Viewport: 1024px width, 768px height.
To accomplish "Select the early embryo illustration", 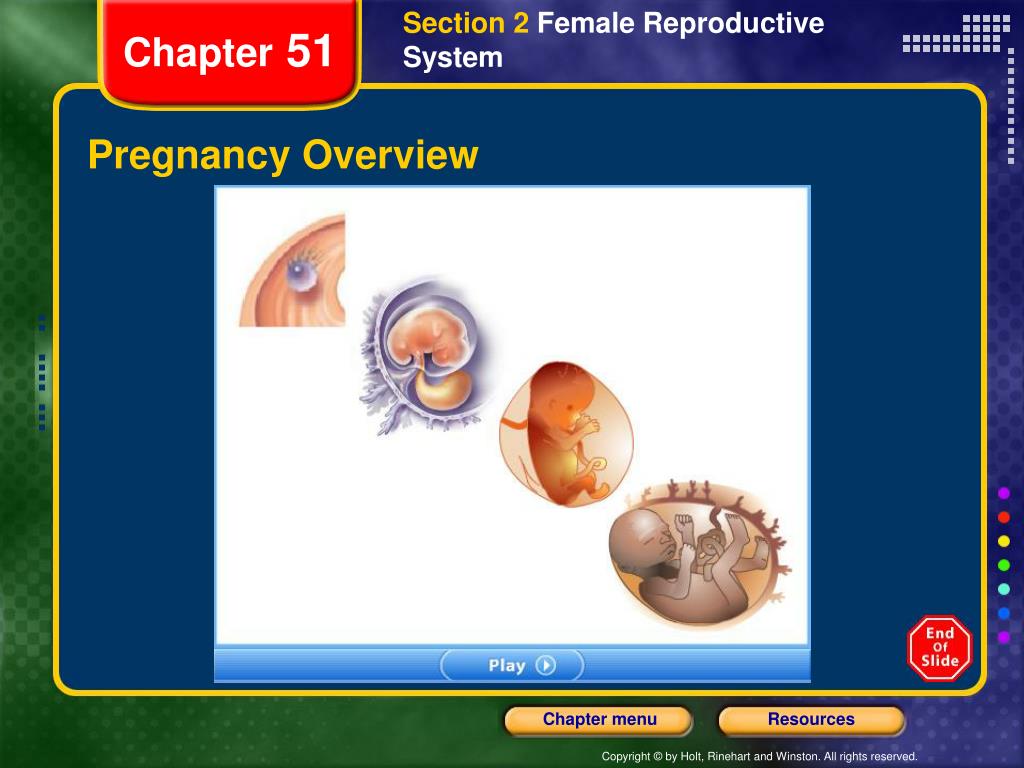I will pos(425,355).
